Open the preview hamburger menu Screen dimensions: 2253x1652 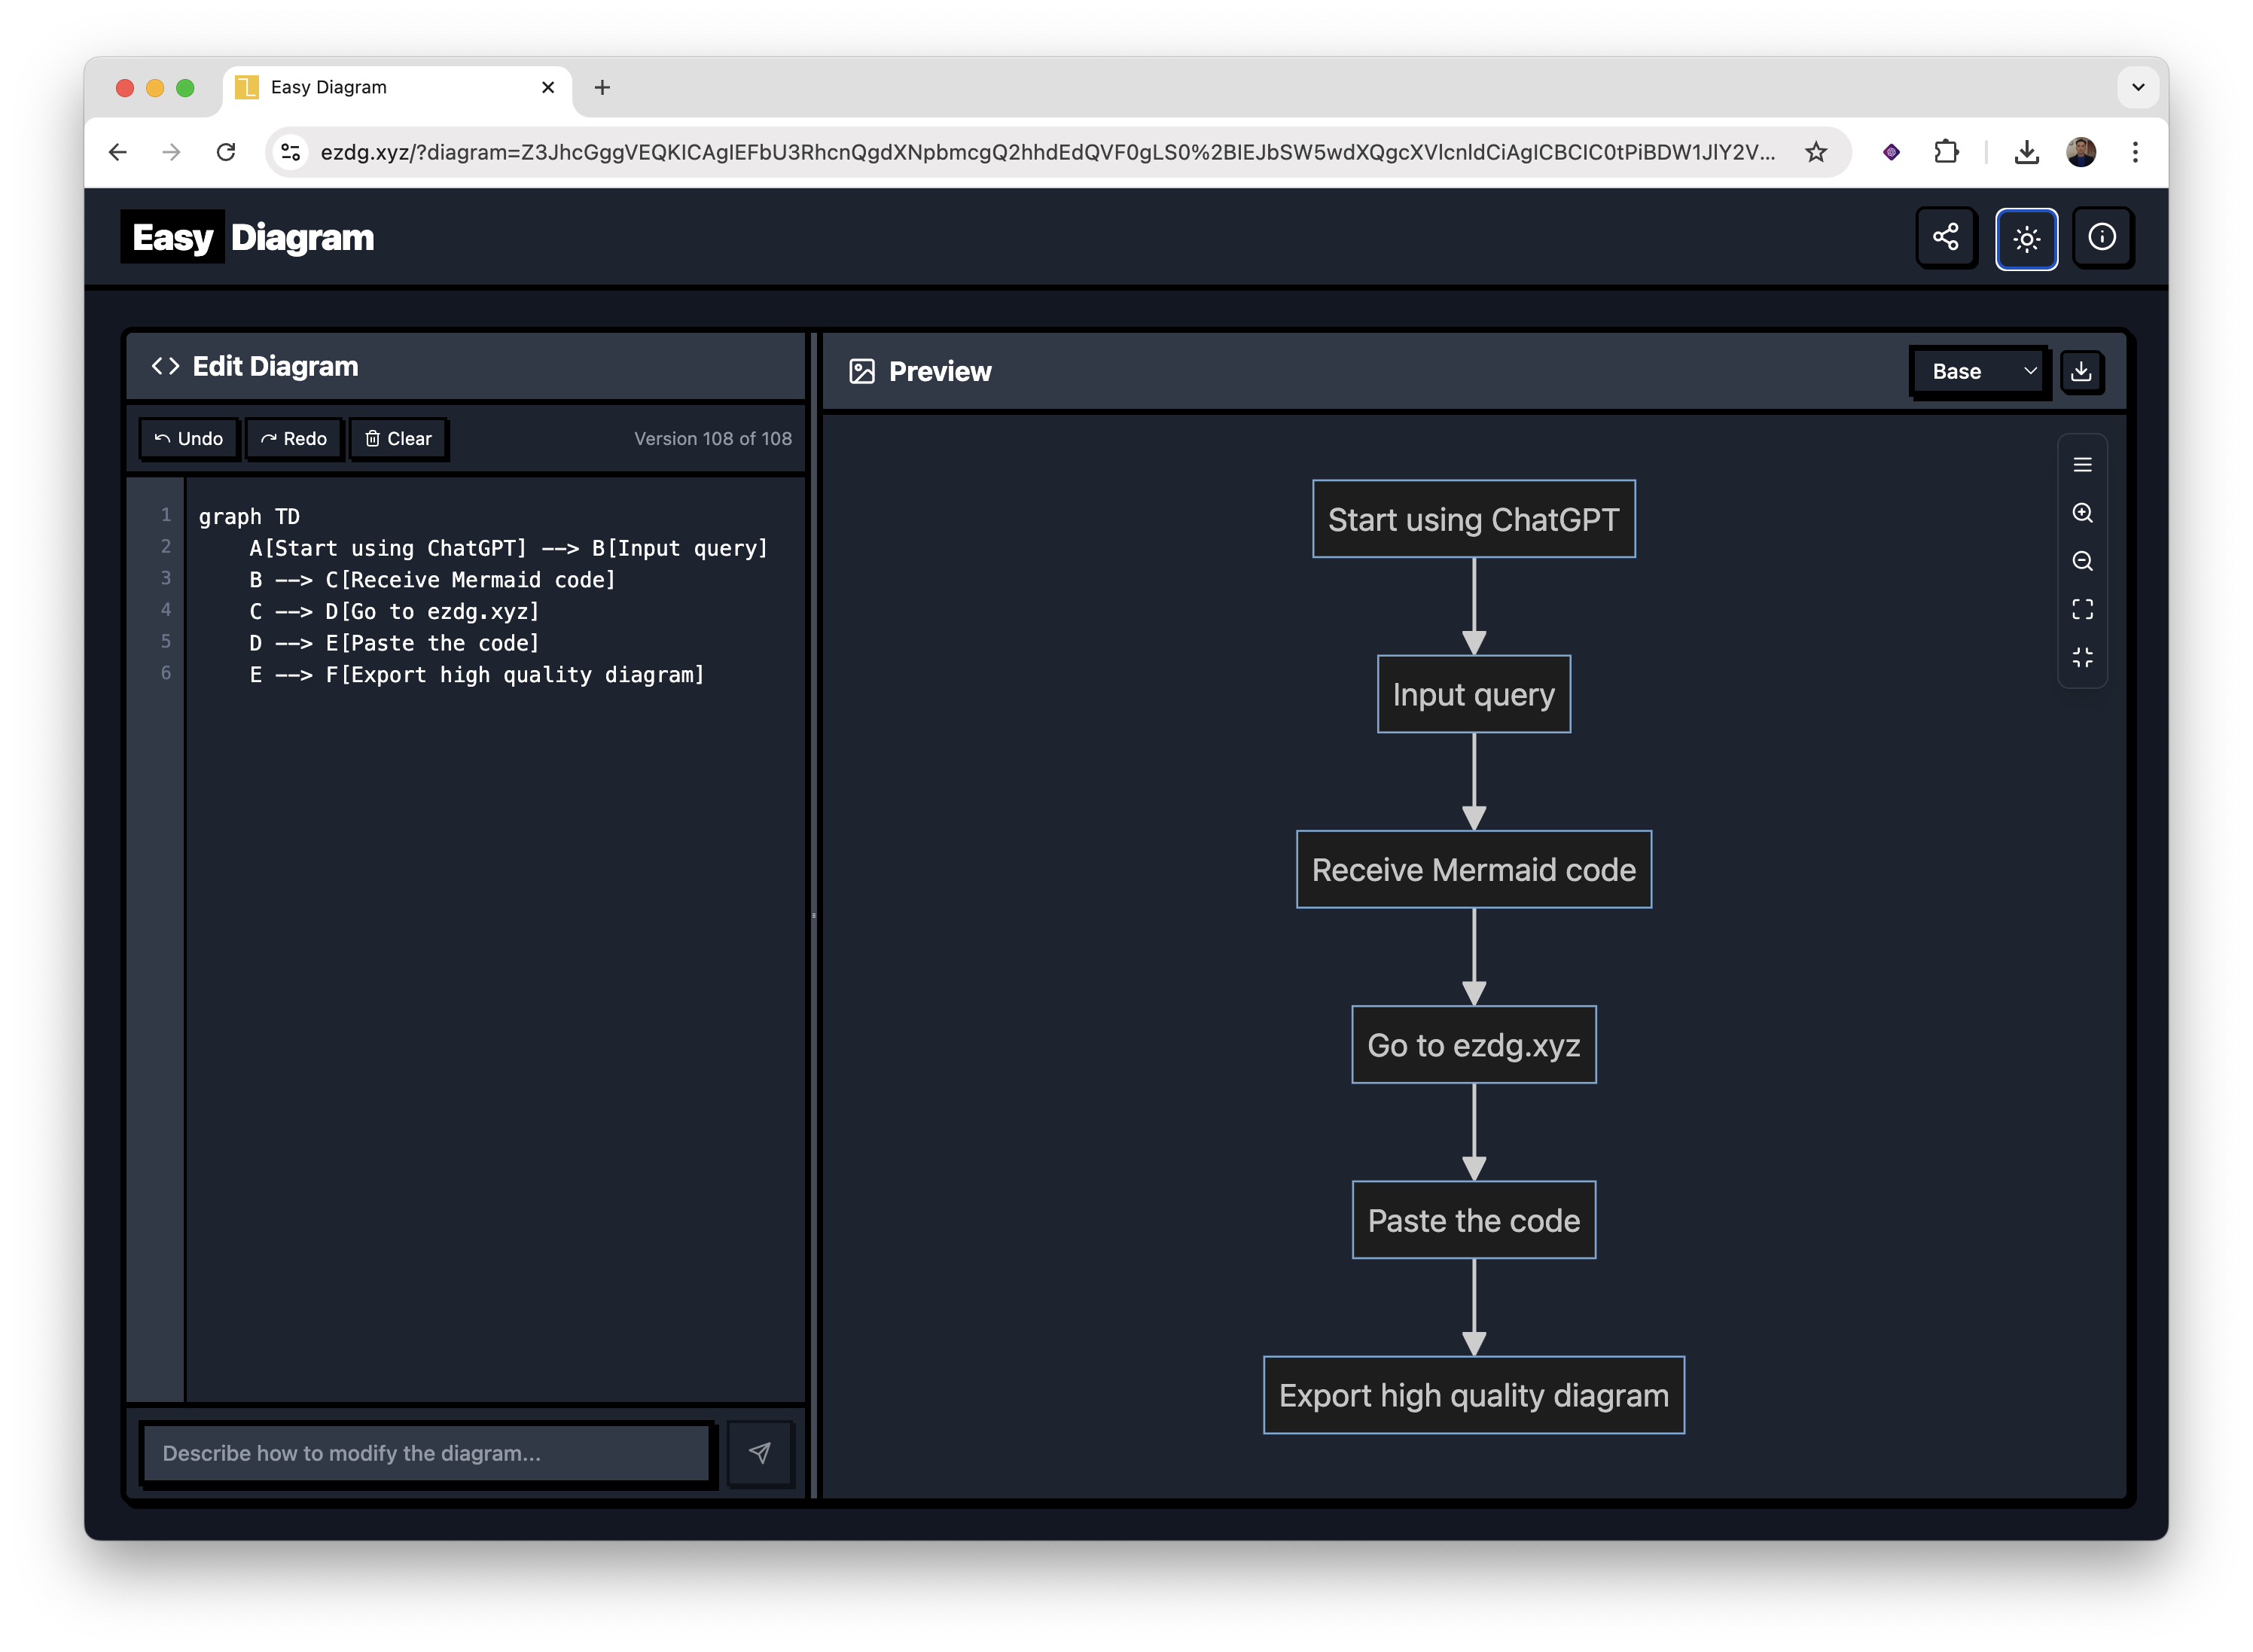(x=2083, y=464)
